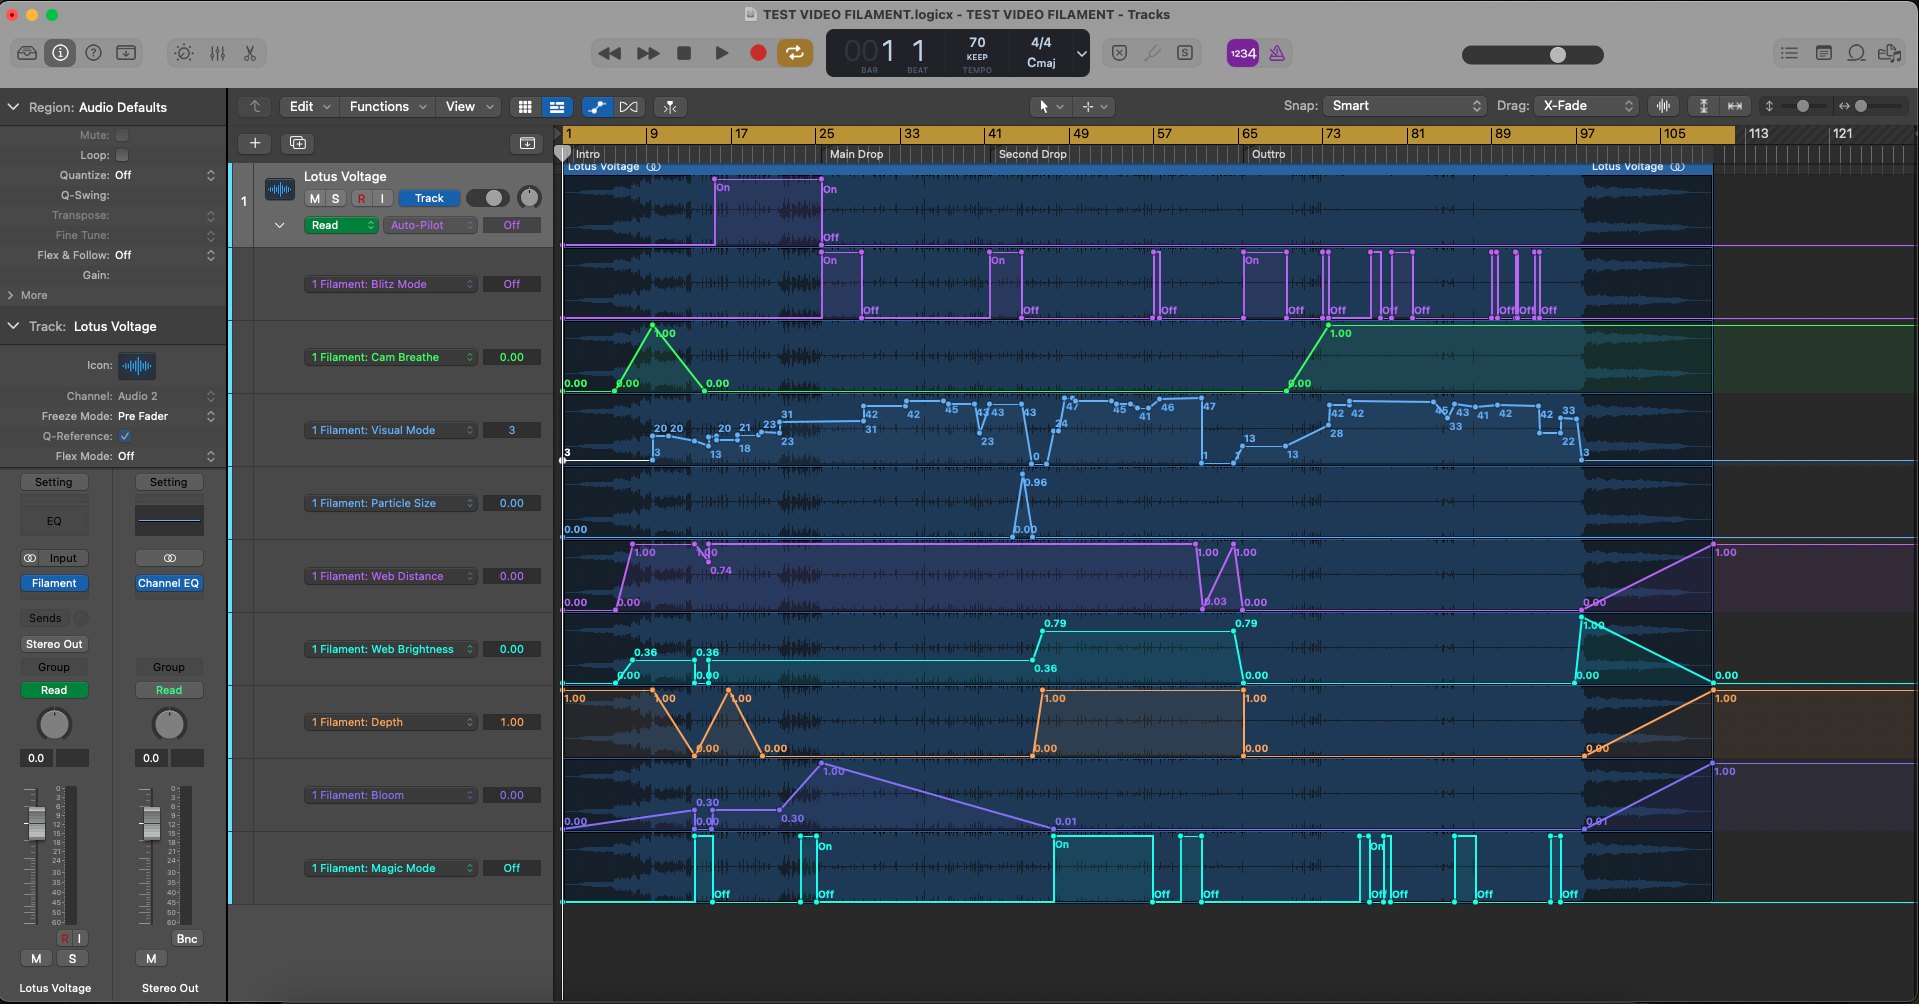Viewport: 1919px width, 1004px height.
Task: Click the red Record button
Action: 758,53
